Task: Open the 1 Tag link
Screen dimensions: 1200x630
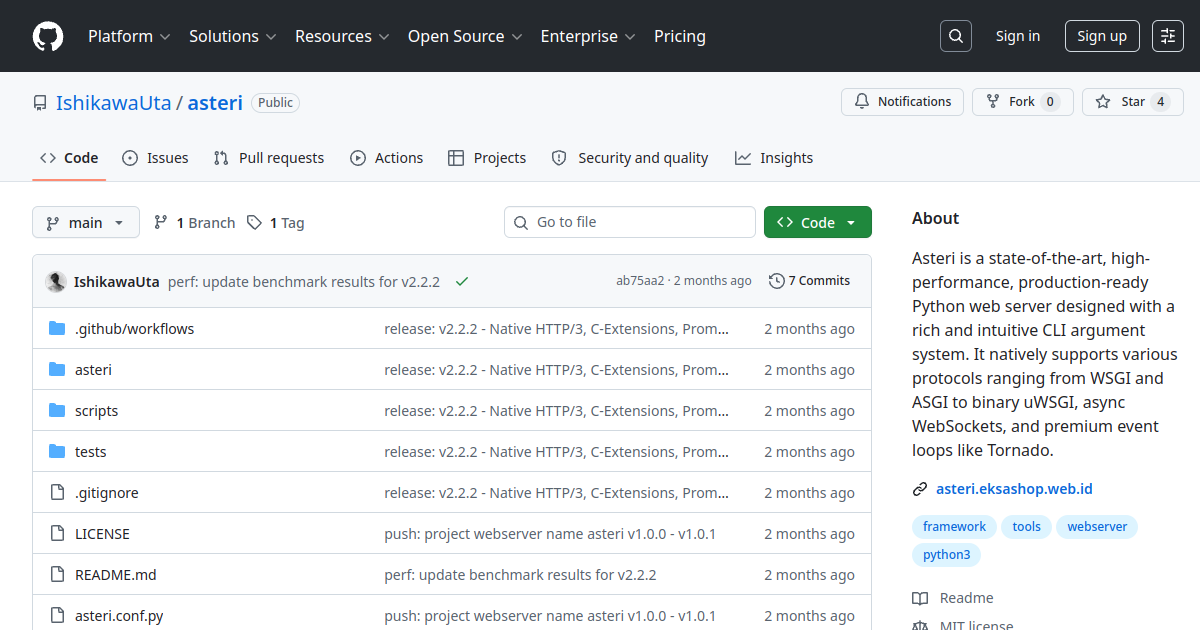Action: pyautogui.click(x=276, y=223)
